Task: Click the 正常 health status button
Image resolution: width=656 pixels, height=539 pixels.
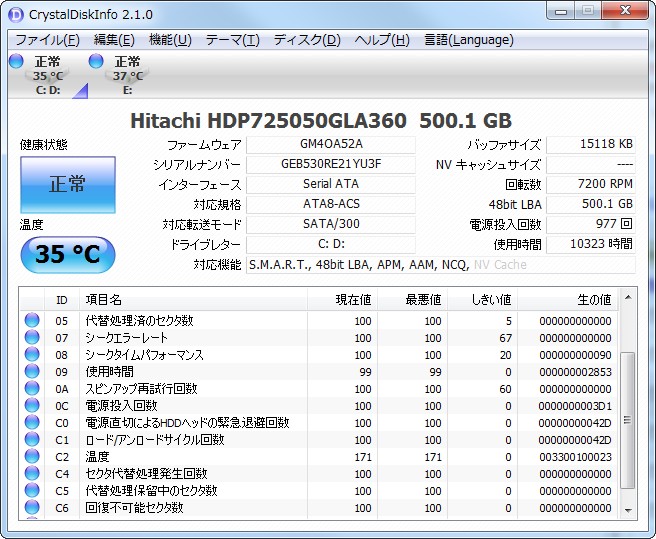Action: (x=67, y=185)
